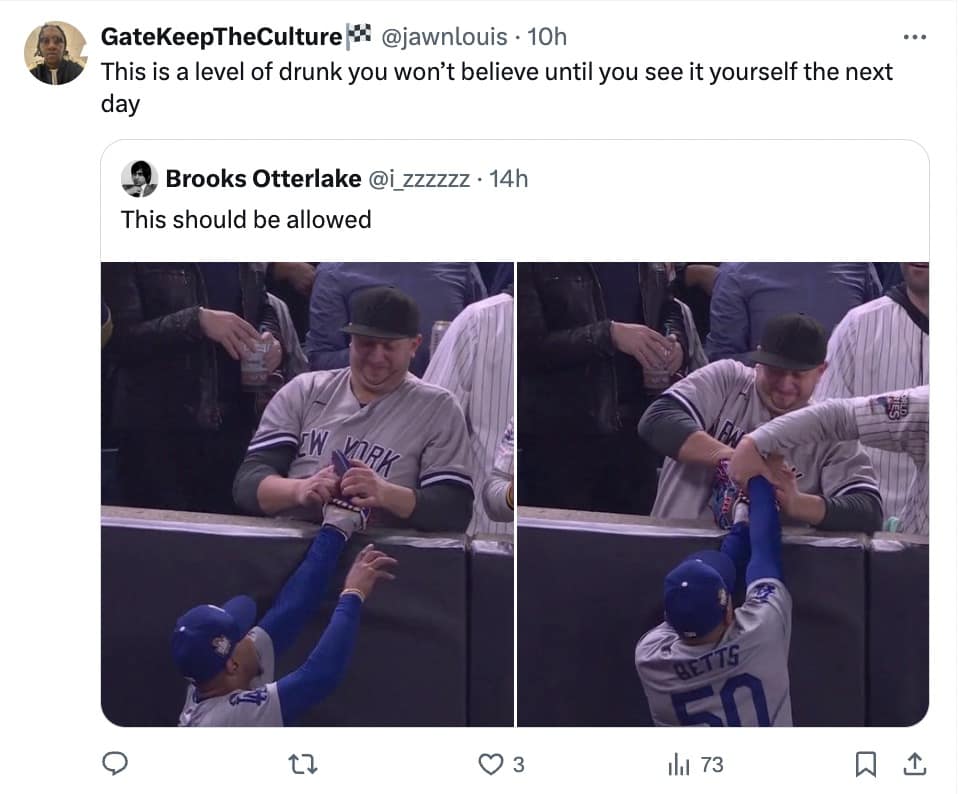Open the more options ellipsis menu

point(914,36)
